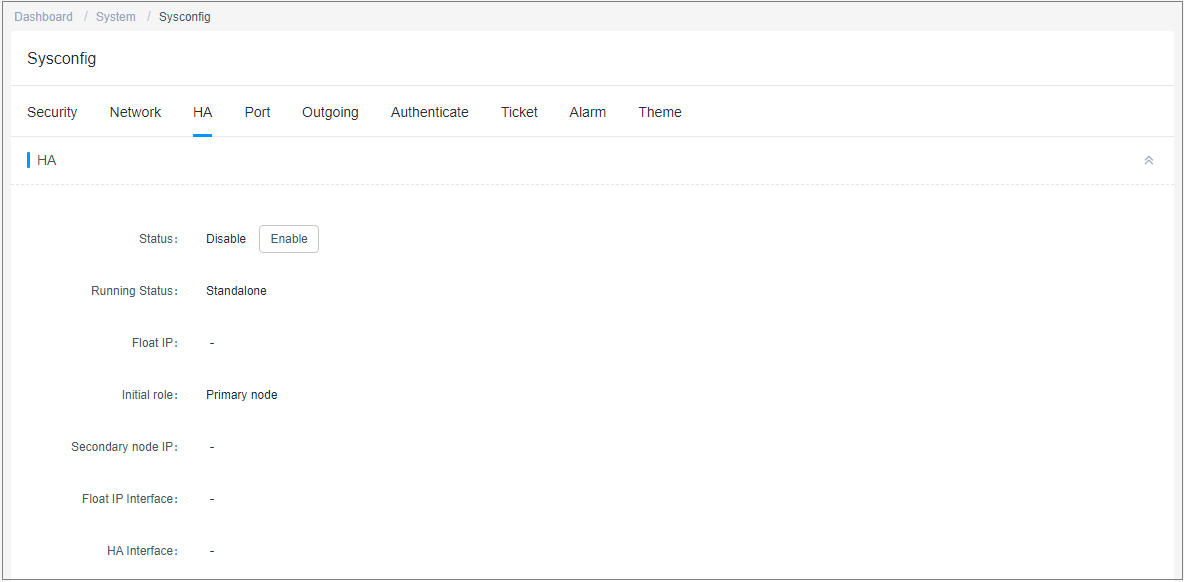
Task: Open the Ticket tab
Action: point(520,112)
